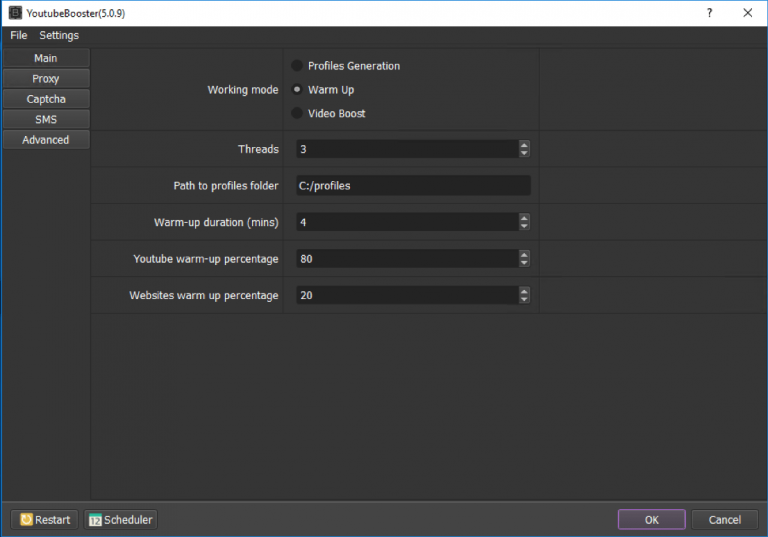Image resolution: width=768 pixels, height=537 pixels.
Task: Click the question mark help button
Action: (x=709, y=13)
